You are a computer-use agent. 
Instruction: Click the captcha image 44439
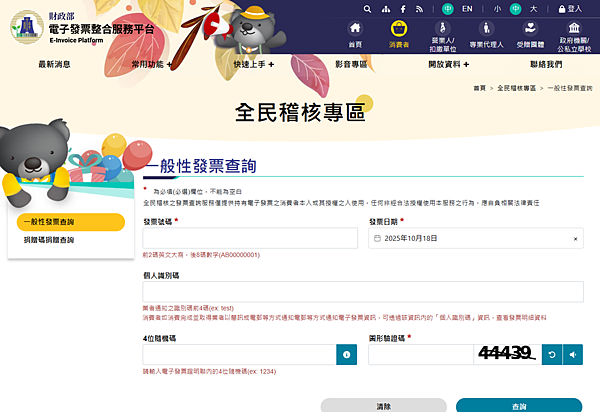coord(507,354)
